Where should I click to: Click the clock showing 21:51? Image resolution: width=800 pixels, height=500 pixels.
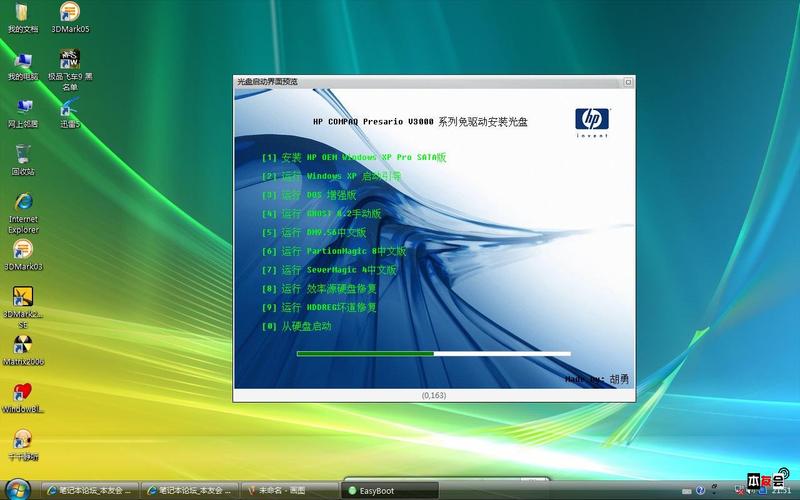[x=781, y=491]
